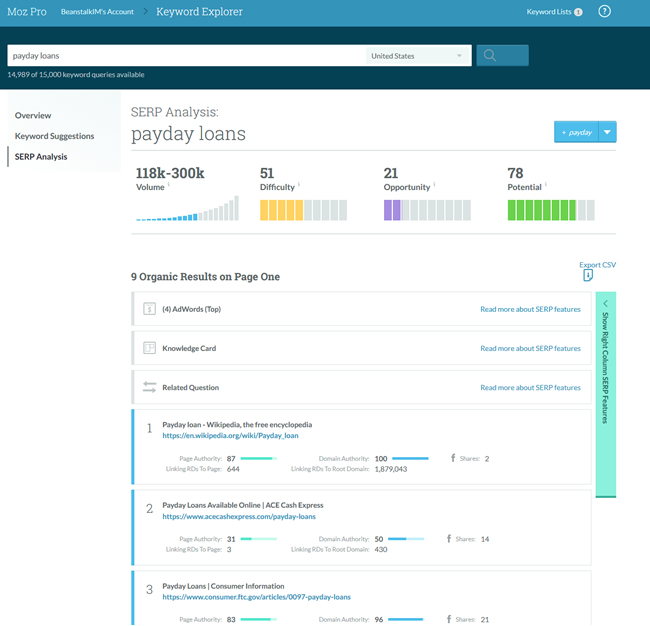Click the Knowledge Card icon
Screen dimensions: 650x626
point(149,348)
